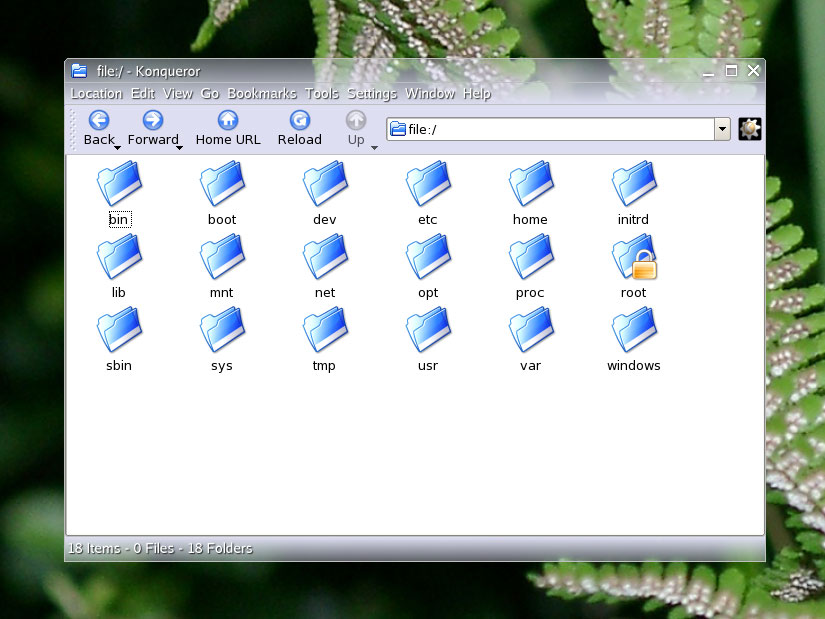Select the var folder icon
The image size is (825, 619).
click(531, 330)
